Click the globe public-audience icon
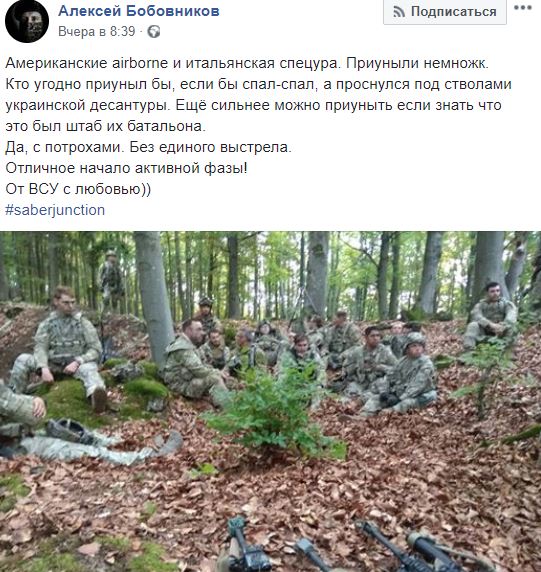541x572 pixels. coord(154,32)
